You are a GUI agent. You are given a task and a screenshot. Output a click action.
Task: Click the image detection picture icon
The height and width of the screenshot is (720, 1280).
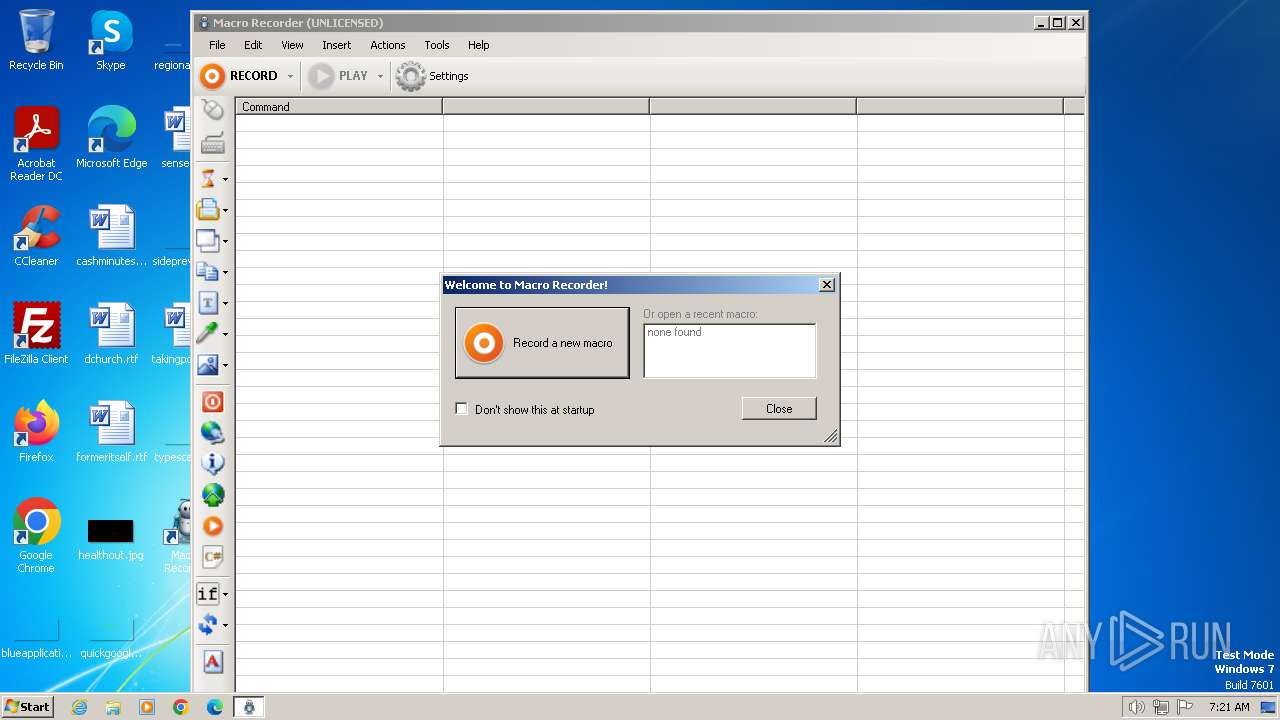208,365
